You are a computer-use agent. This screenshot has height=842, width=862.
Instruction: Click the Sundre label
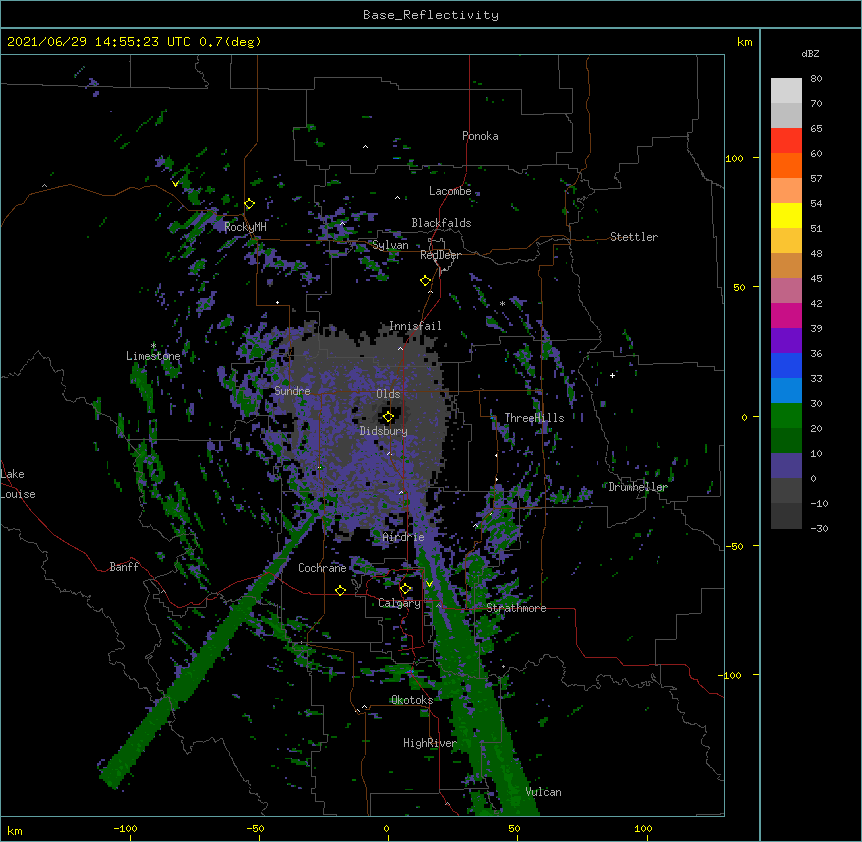point(292,391)
